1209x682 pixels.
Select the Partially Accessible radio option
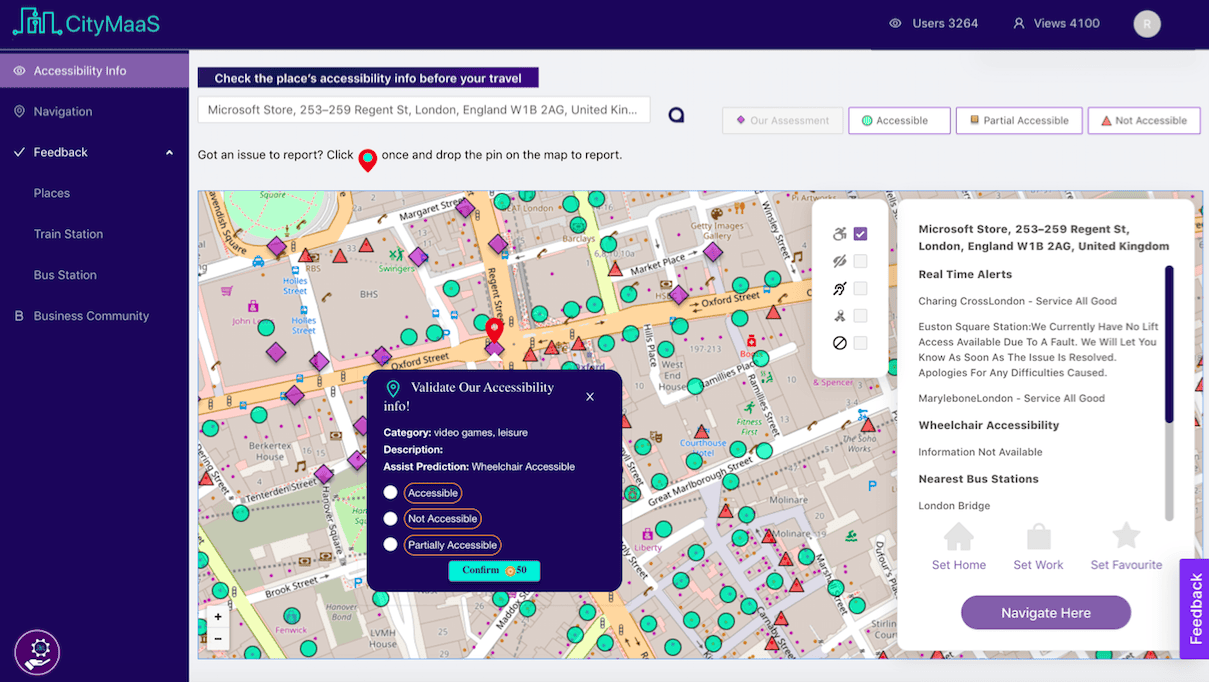pyautogui.click(x=391, y=545)
